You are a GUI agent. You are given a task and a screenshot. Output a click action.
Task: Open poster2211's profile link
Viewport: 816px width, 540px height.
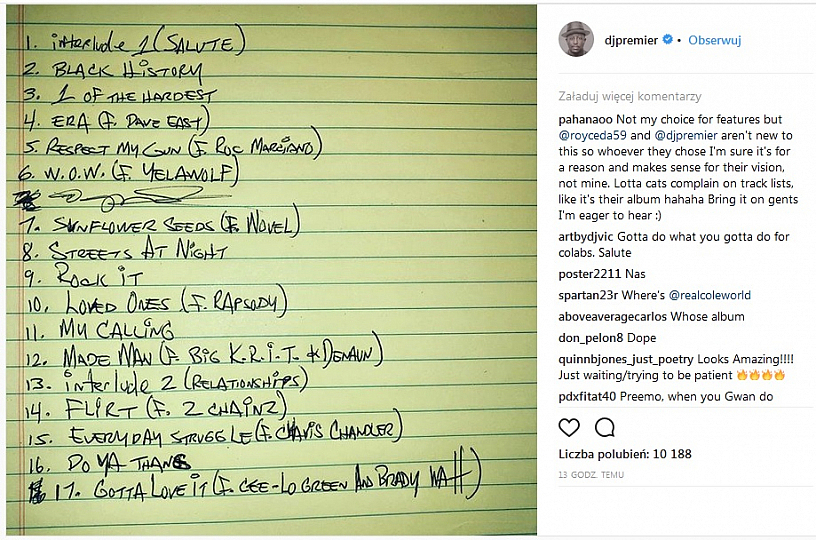pyautogui.click(x=589, y=273)
